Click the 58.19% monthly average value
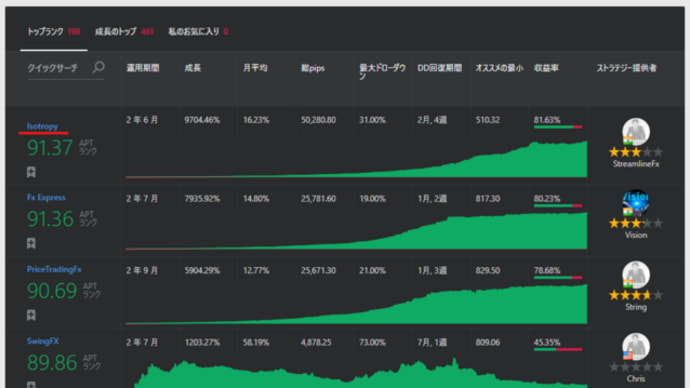690x388 pixels. point(256,342)
